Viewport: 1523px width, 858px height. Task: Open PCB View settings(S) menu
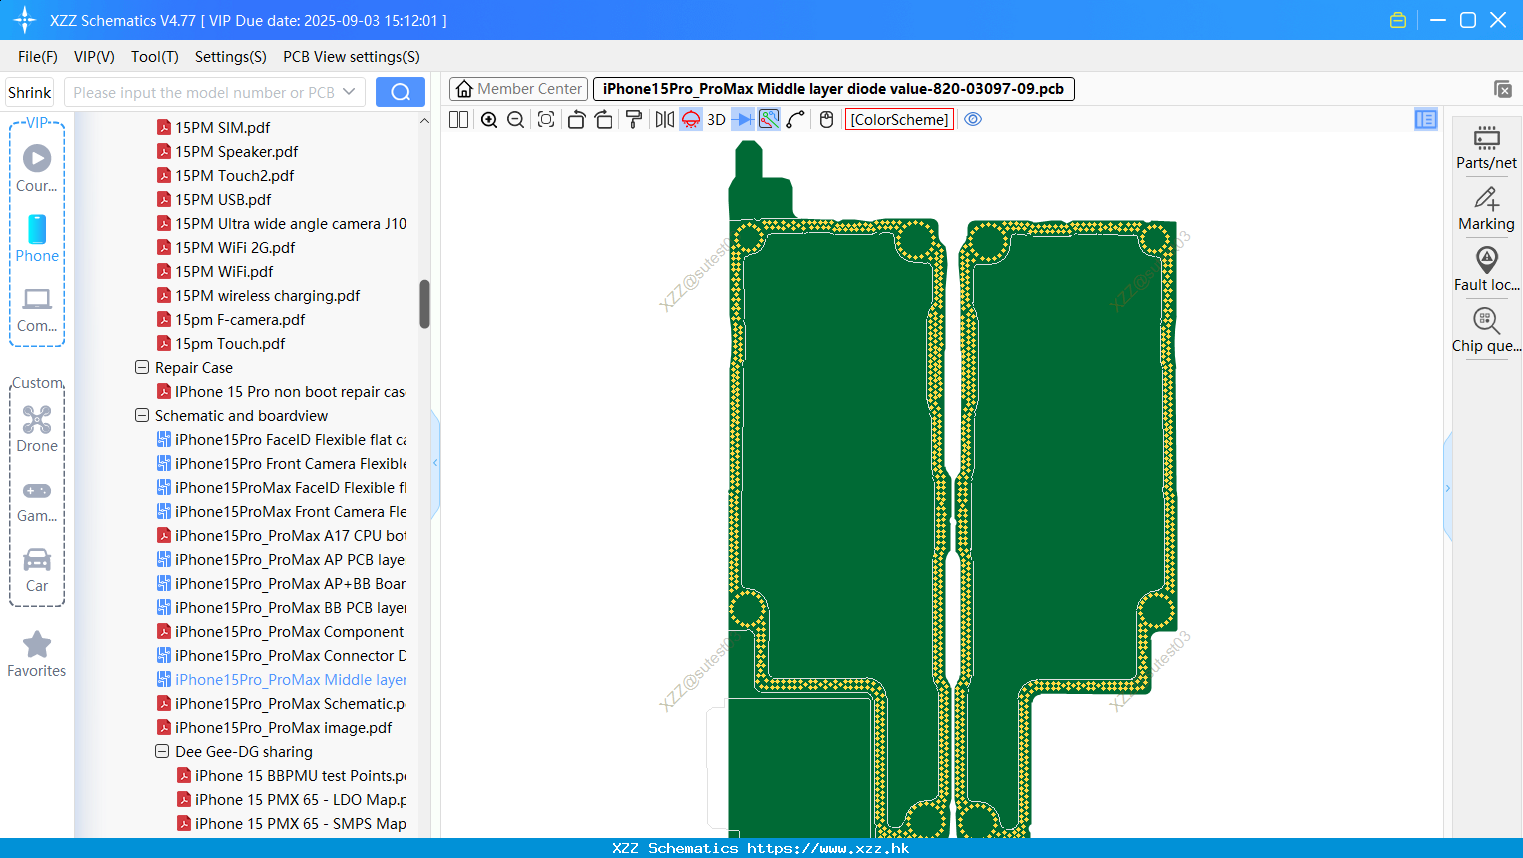(x=351, y=57)
